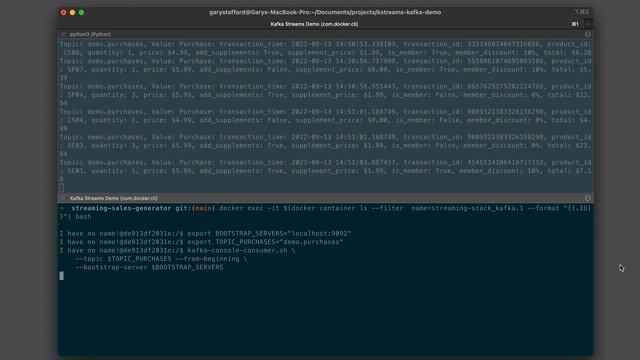Viewport: 640px width, 360px height.
Task: Click the log line with time 14:50:58.951443
Action: coord(325,95)
